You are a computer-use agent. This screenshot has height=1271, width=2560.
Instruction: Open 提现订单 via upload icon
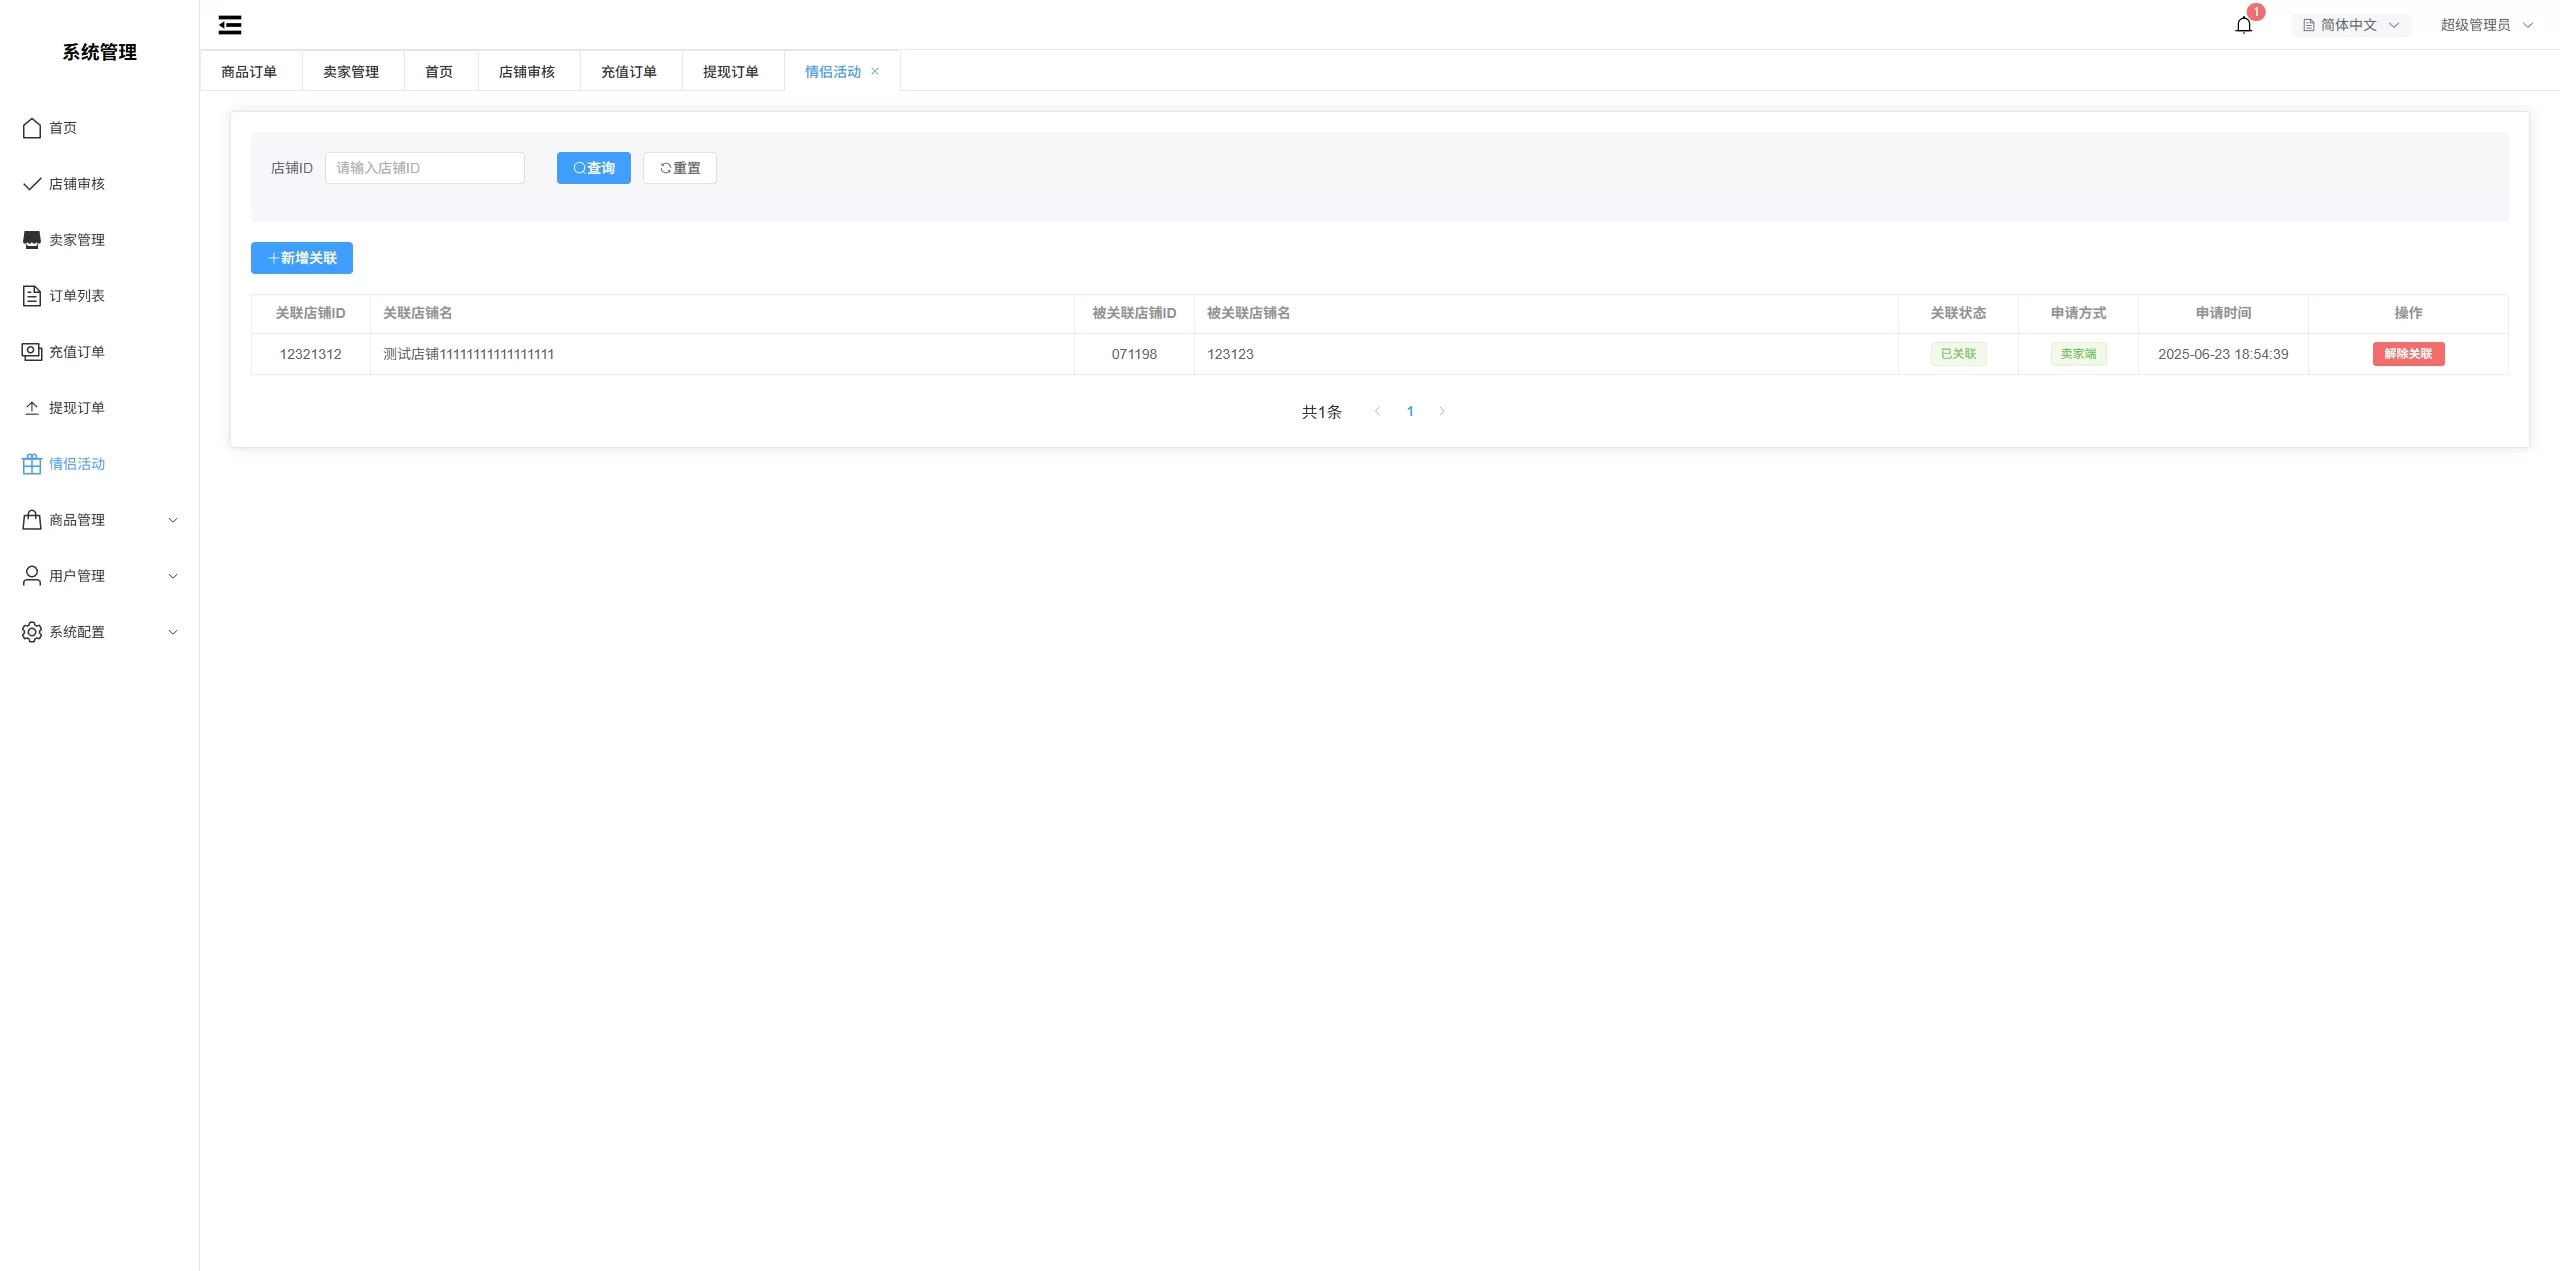click(x=32, y=408)
